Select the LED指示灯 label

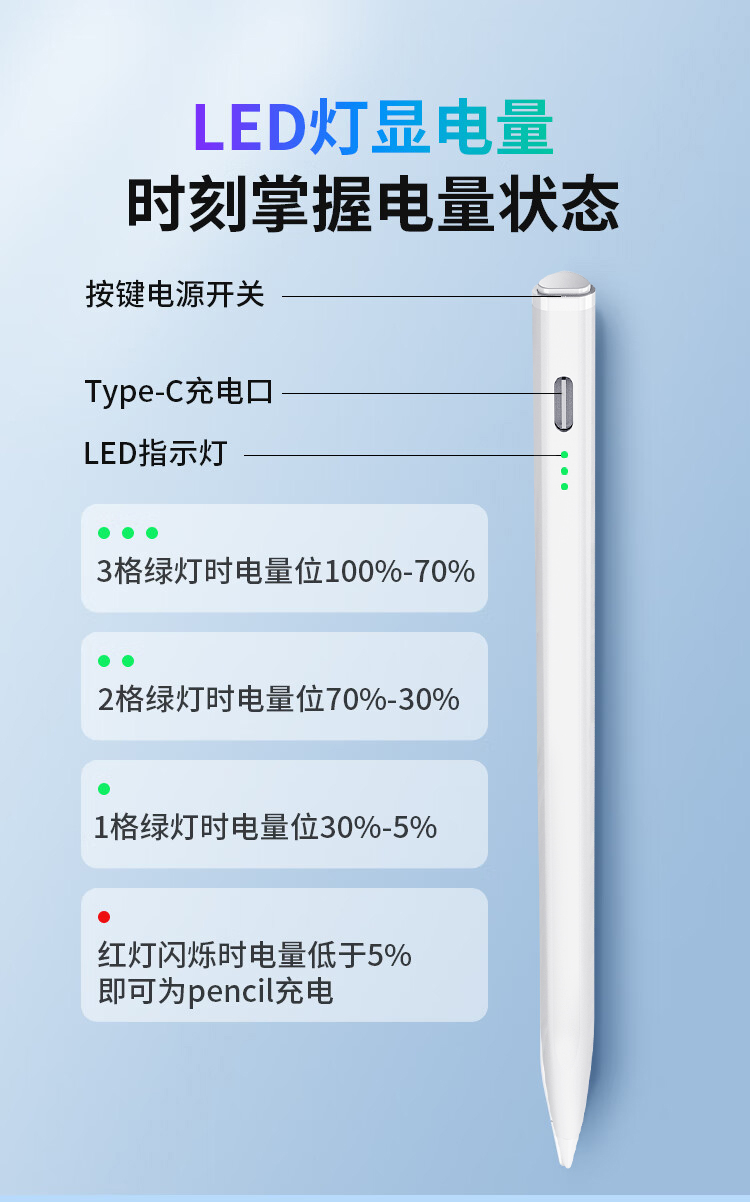click(155, 454)
